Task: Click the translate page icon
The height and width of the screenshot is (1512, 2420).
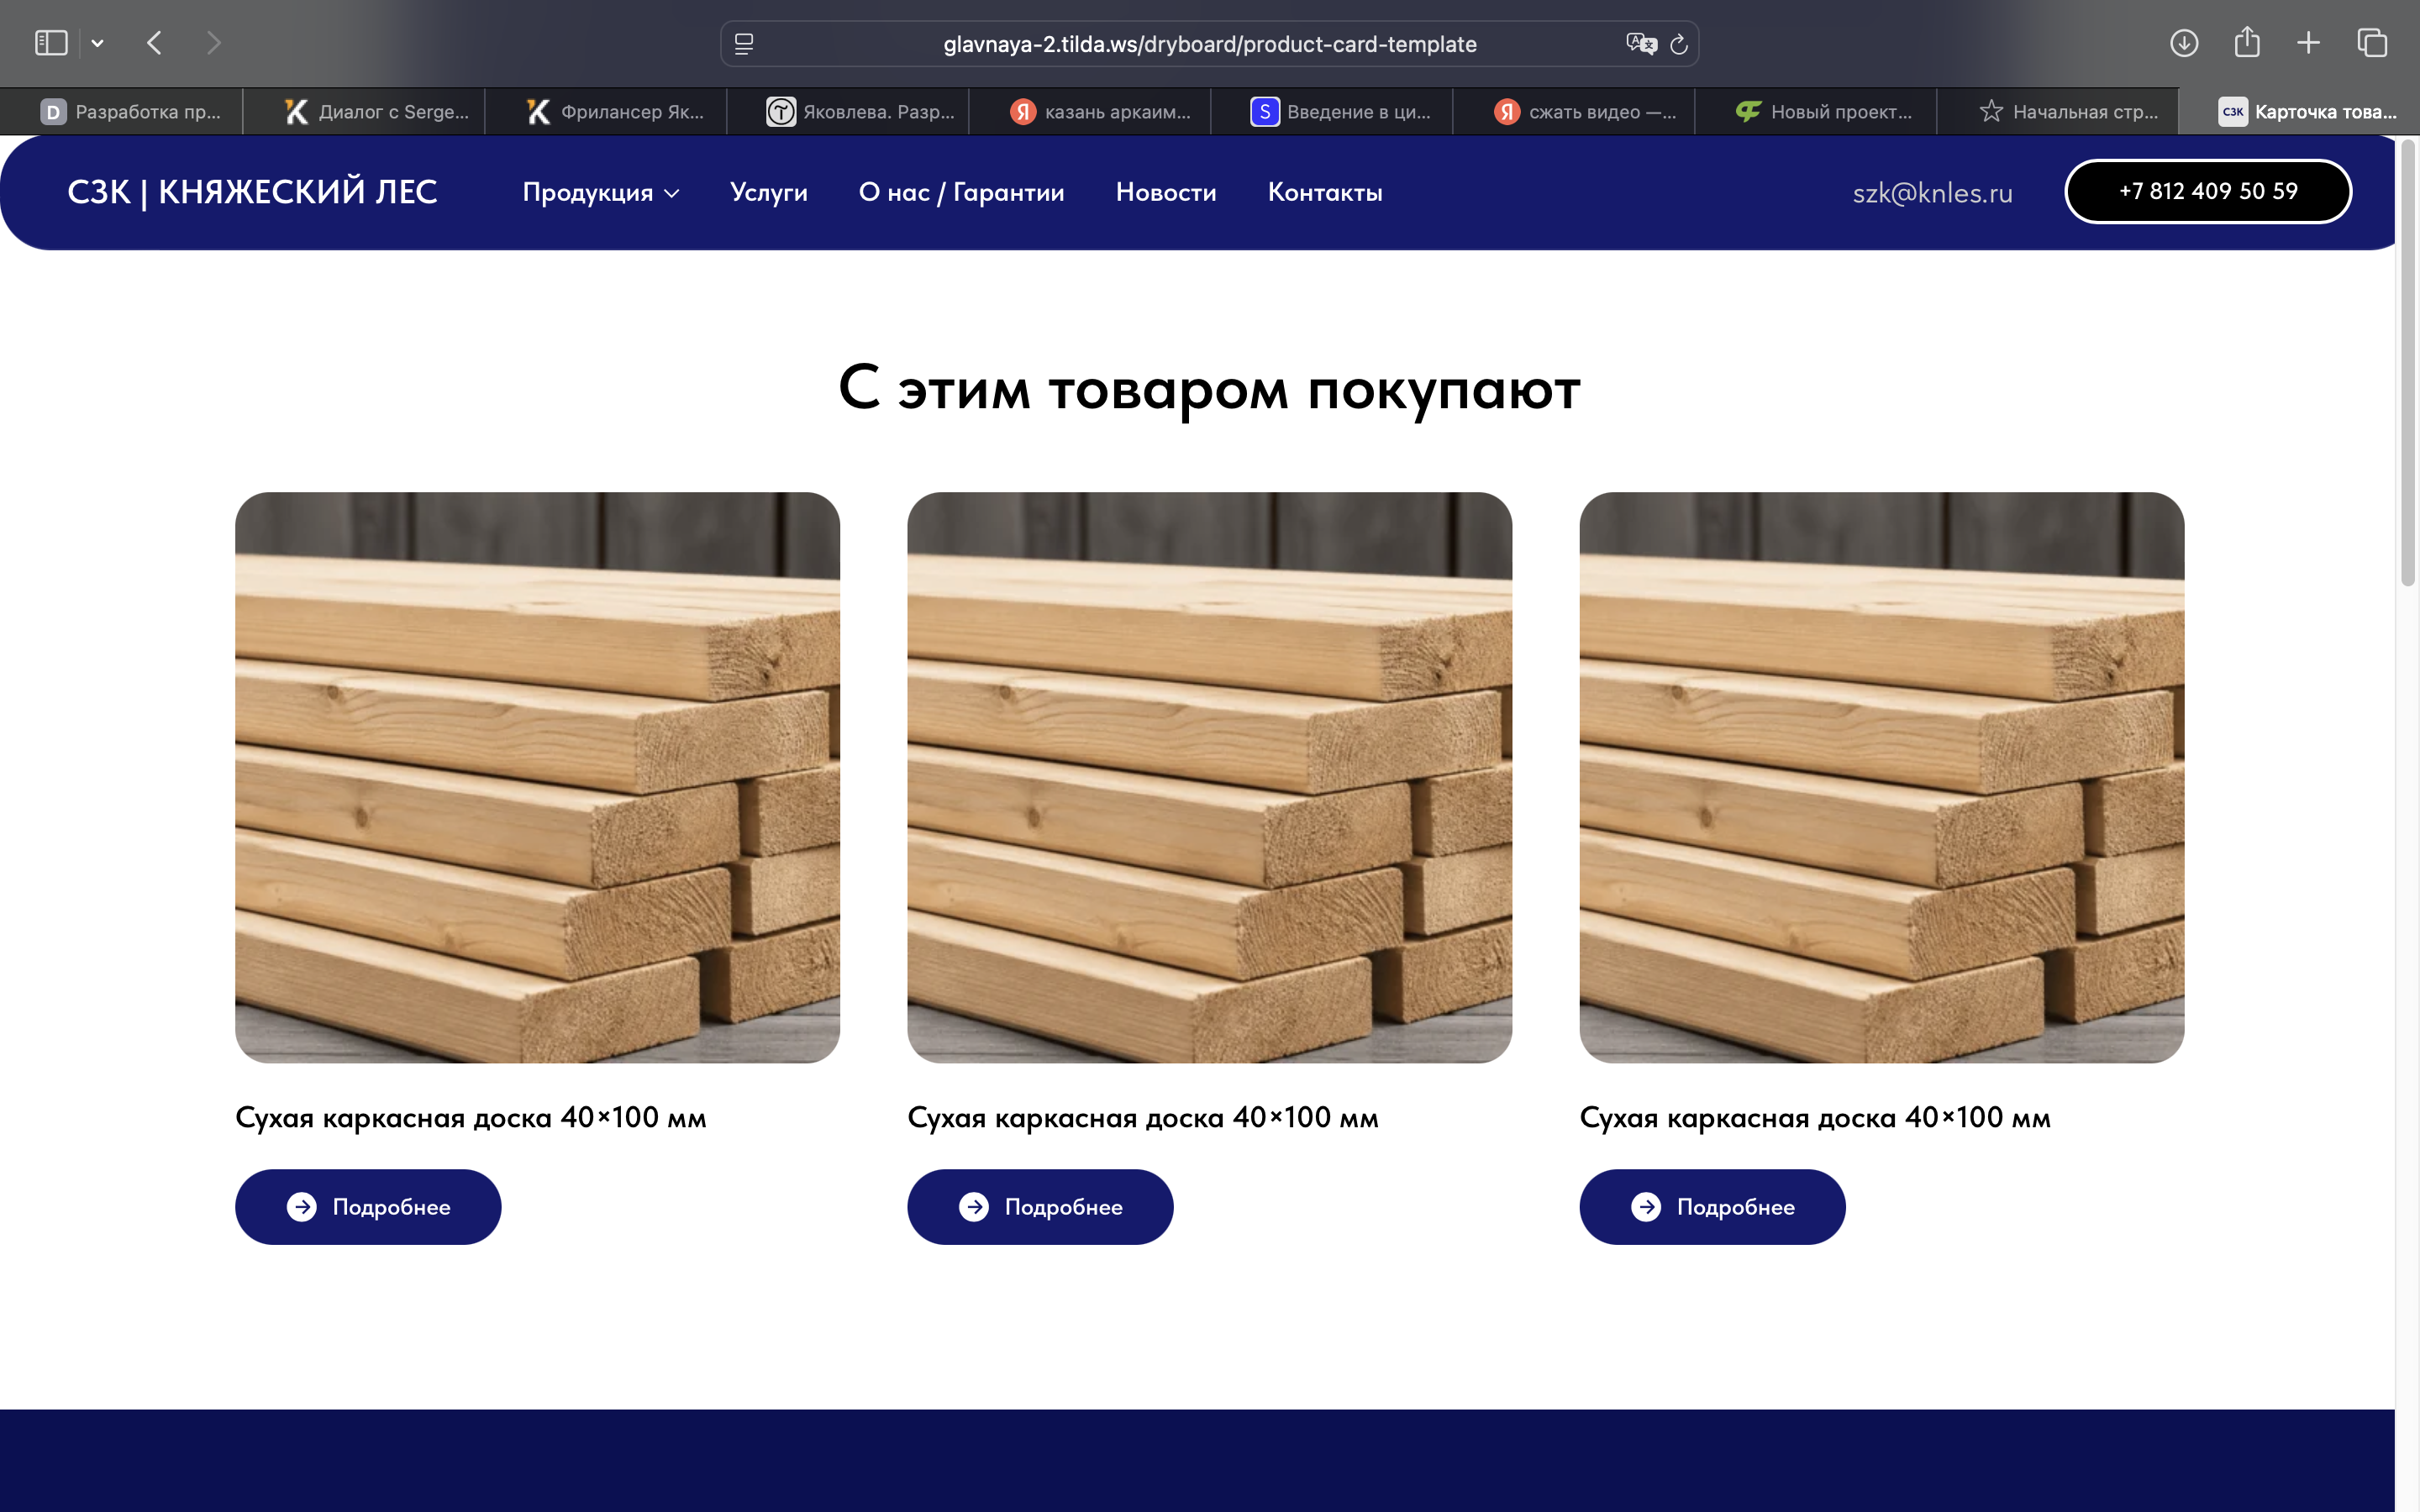Action: coord(1641,44)
